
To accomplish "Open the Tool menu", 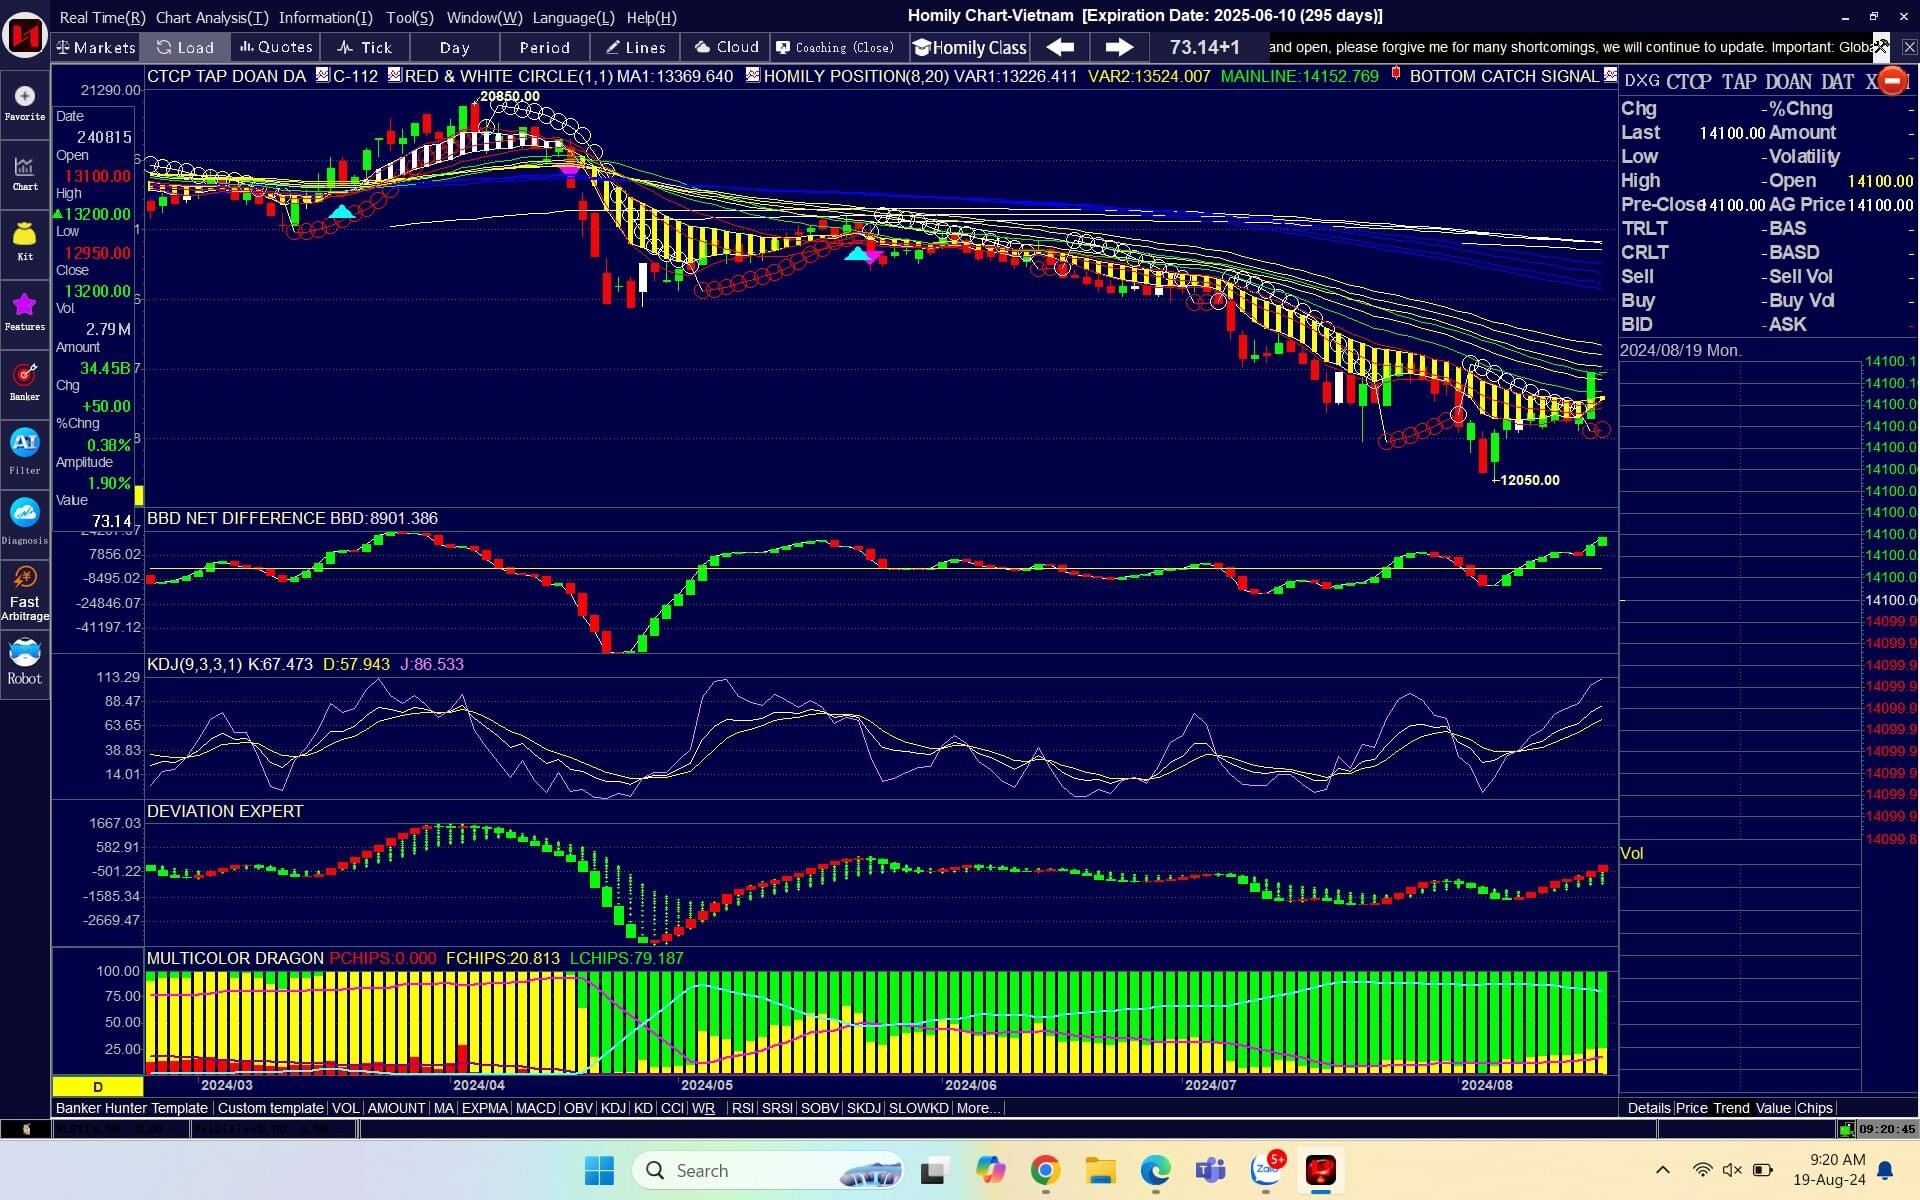I will coord(410,17).
